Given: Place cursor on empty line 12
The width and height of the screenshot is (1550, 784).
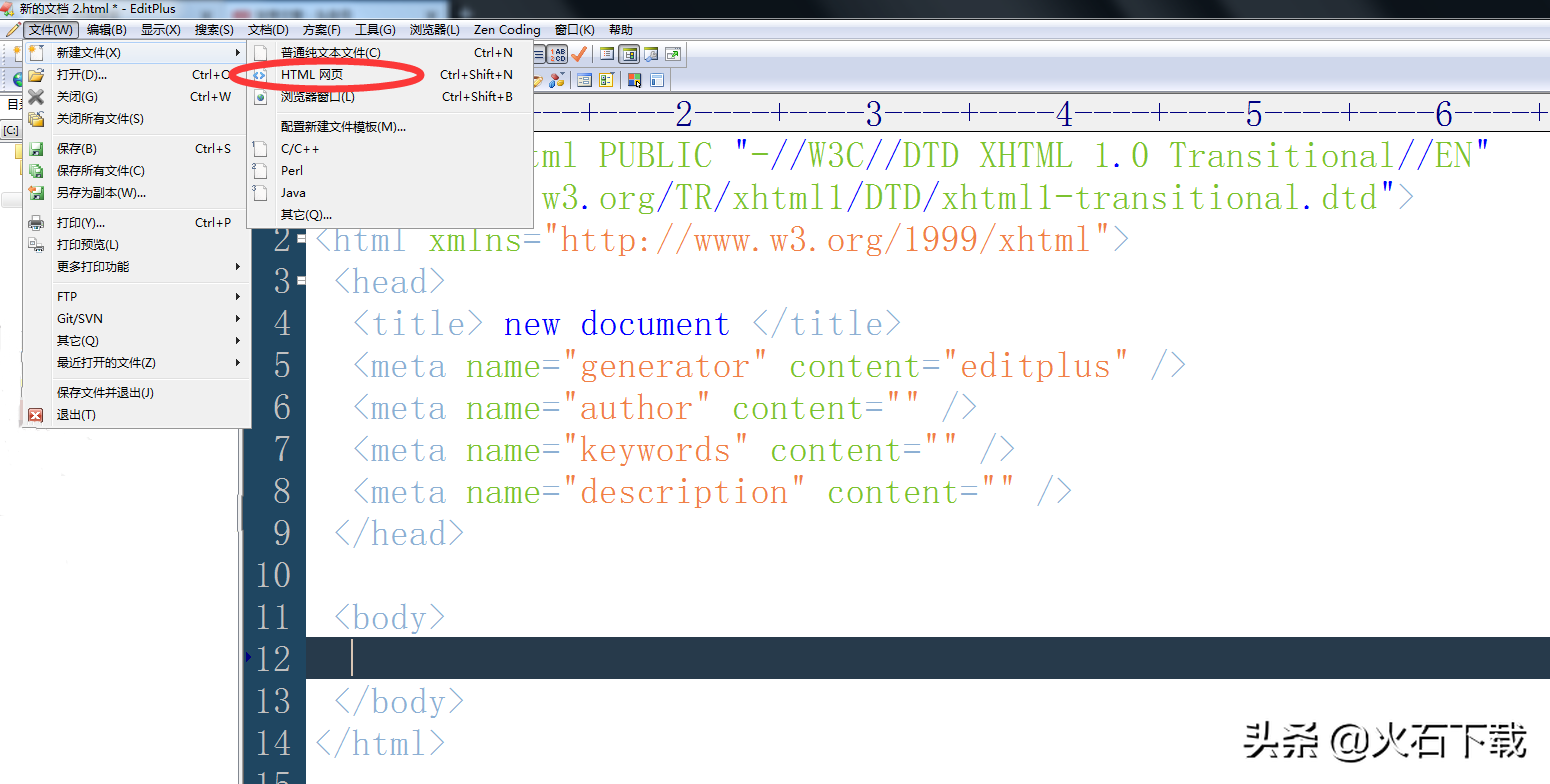Looking at the screenshot, I should [928, 658].
